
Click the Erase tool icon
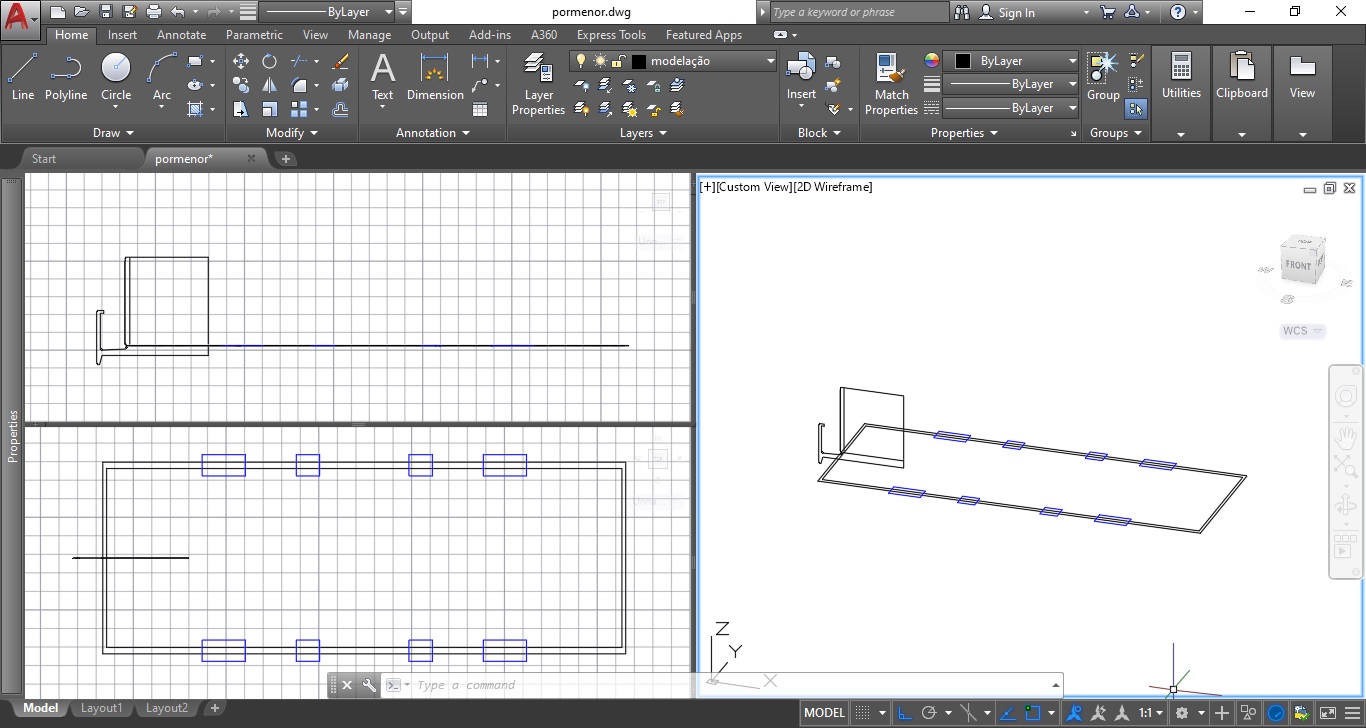click(340, 61)
